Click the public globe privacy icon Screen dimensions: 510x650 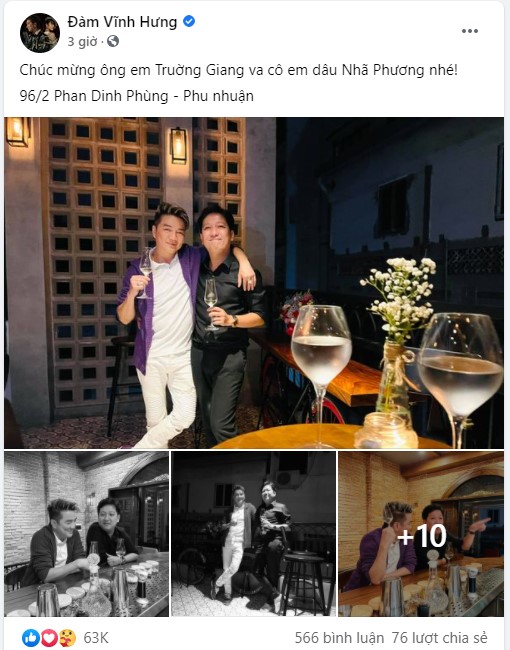tap(113, 41)
